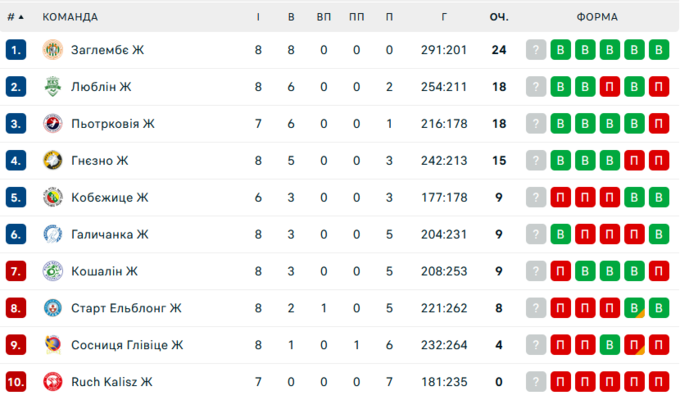This screenshot has height=400, width=680.
Task: Click the Кошалін Ж team logo
Action: tap(53, 271)
